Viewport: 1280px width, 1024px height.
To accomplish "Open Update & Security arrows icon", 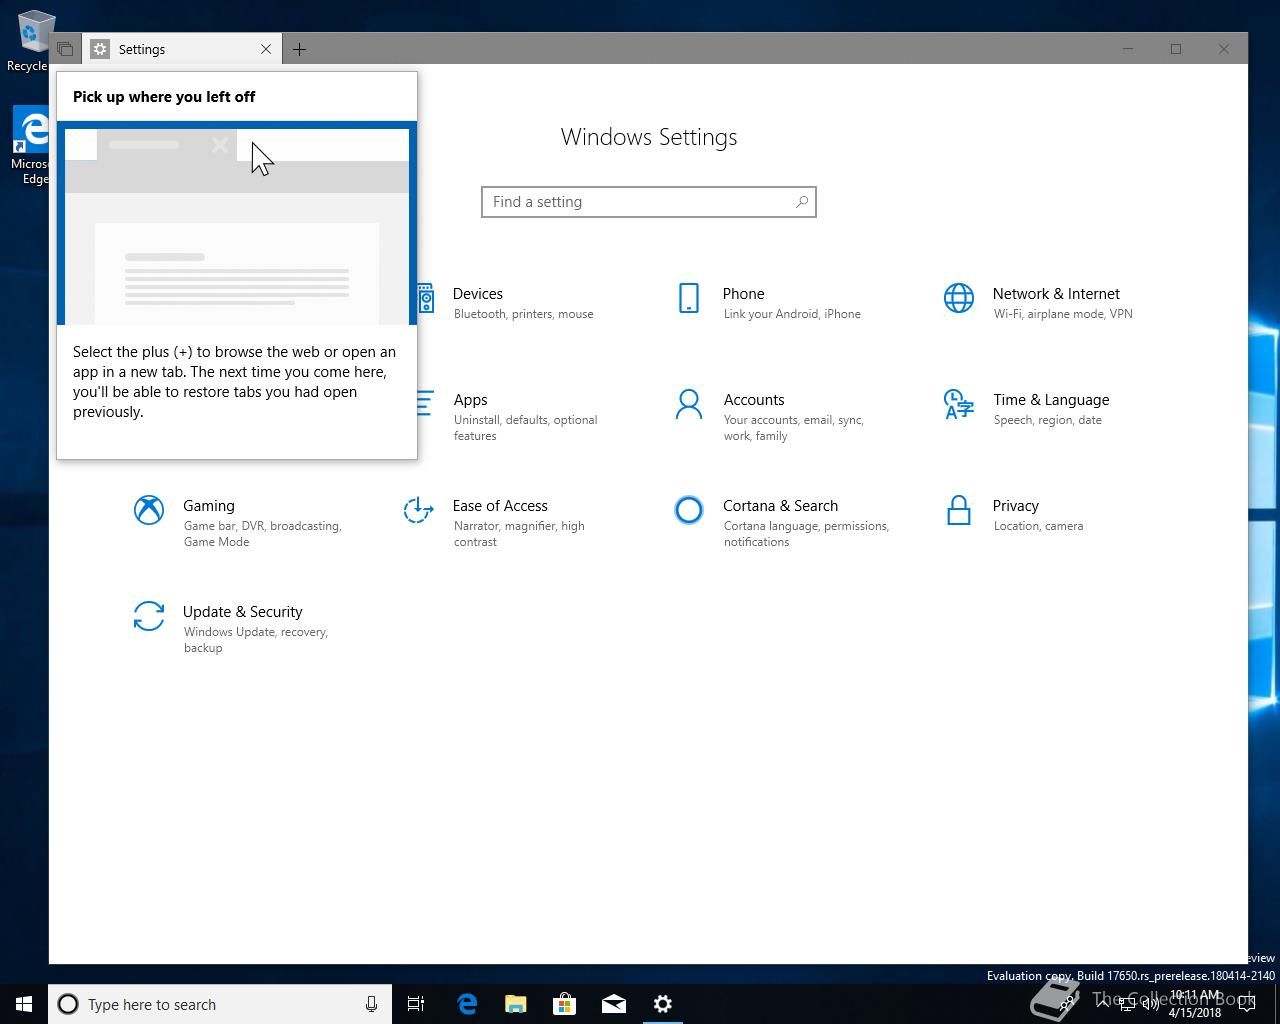I will (x=149, y=616).
